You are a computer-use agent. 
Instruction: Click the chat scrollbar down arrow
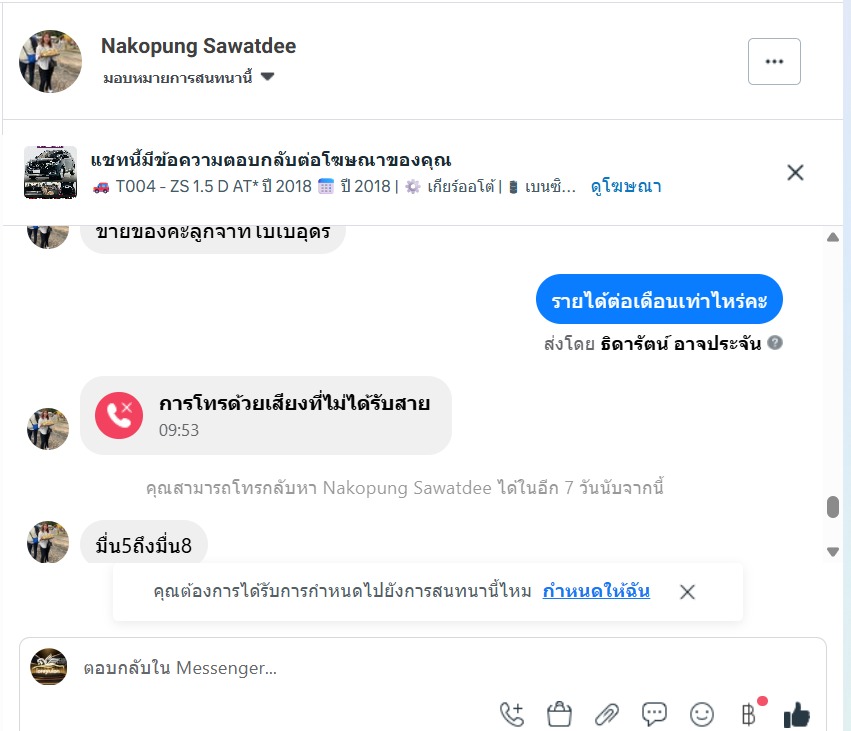point(832,551)
